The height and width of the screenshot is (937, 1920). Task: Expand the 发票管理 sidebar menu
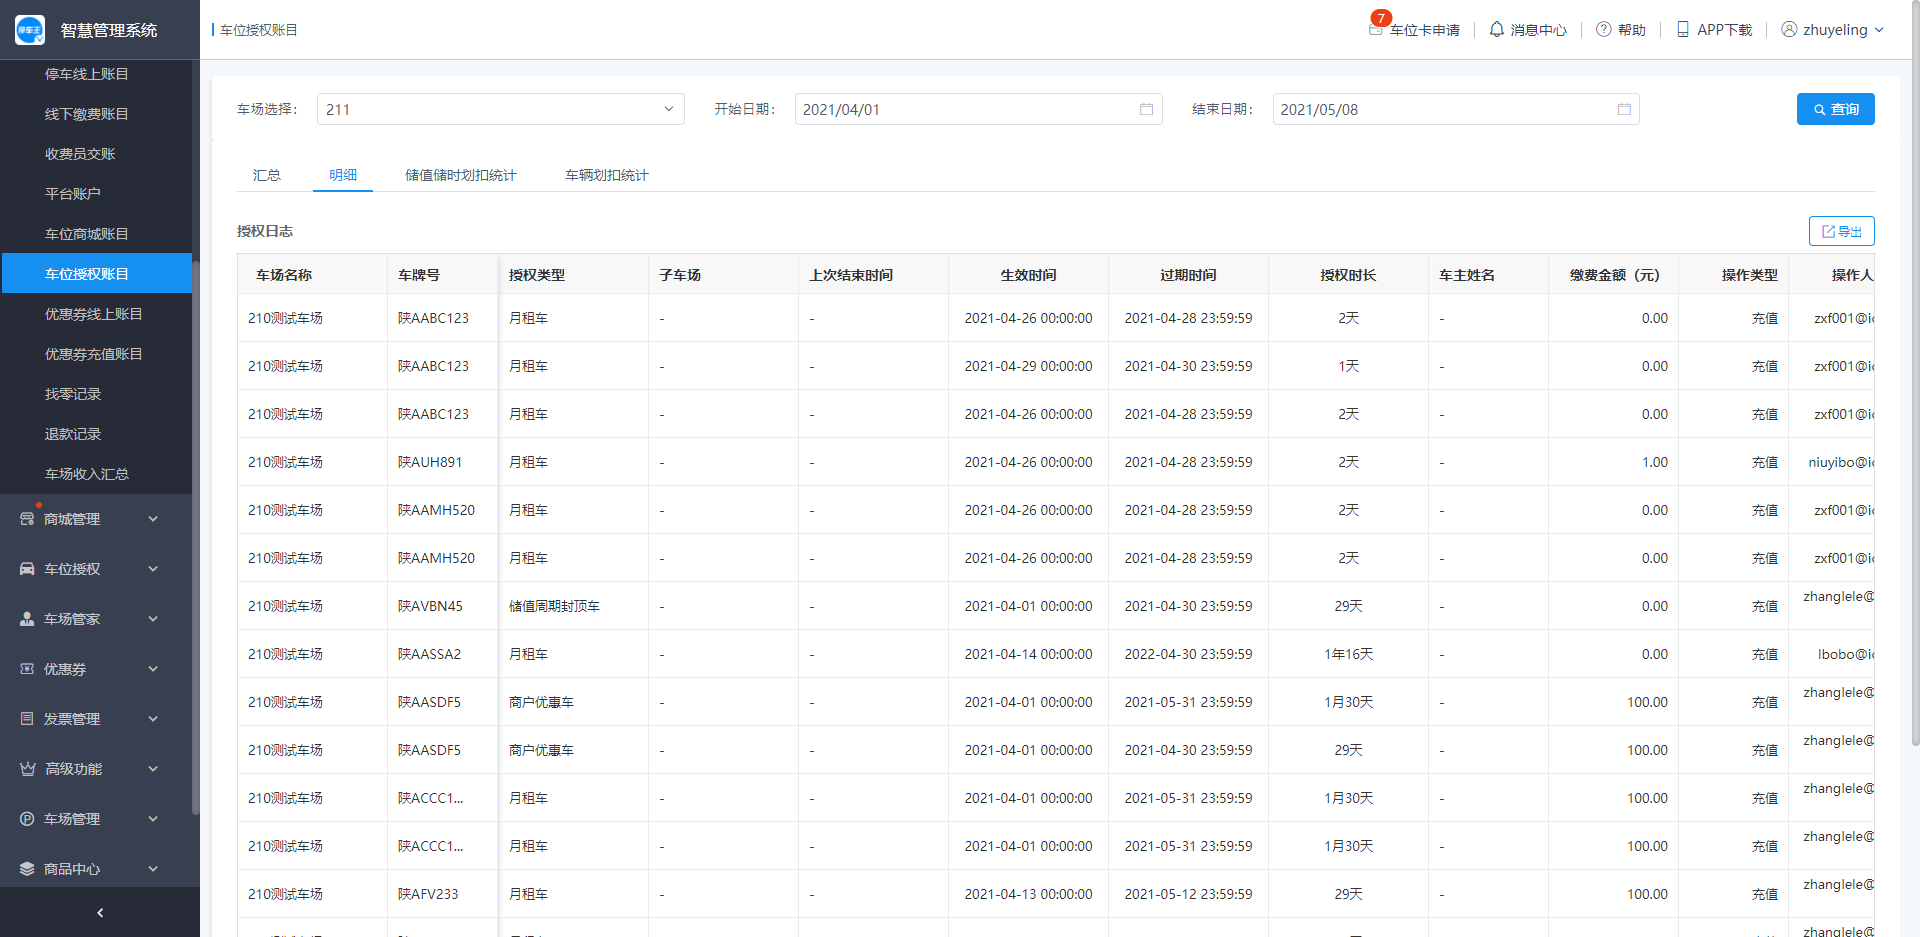point(90,719)
